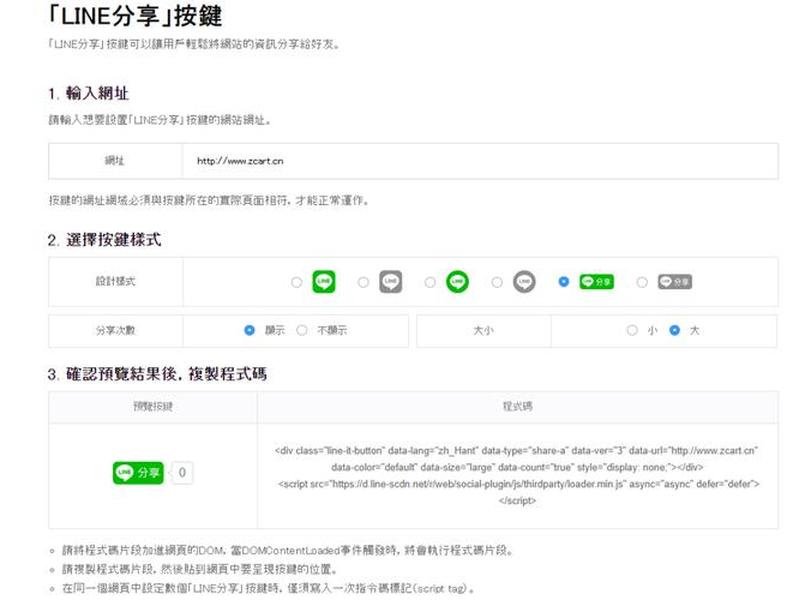Image resolution: width=800 pixels, height=600 pixels.
Task: Click the heading 3. 確認預覽結果後, 複製程式碼
Action: click(157, 374)
